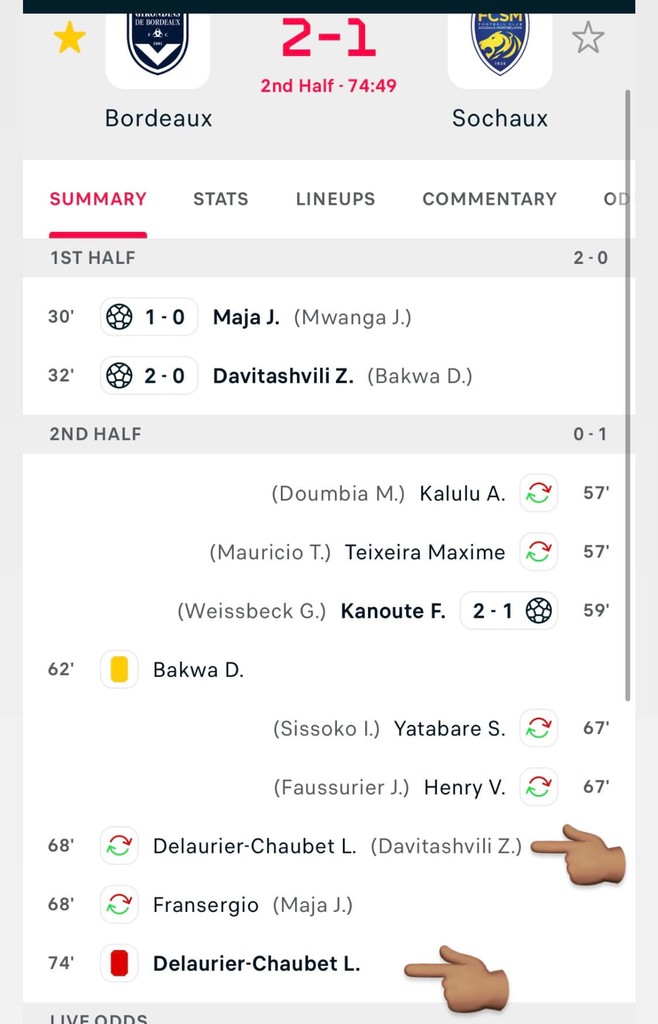Viewport: 658px width, 1024px height.
Task: Switch to the LINEUPS tab
Action: tap(335, 199)
